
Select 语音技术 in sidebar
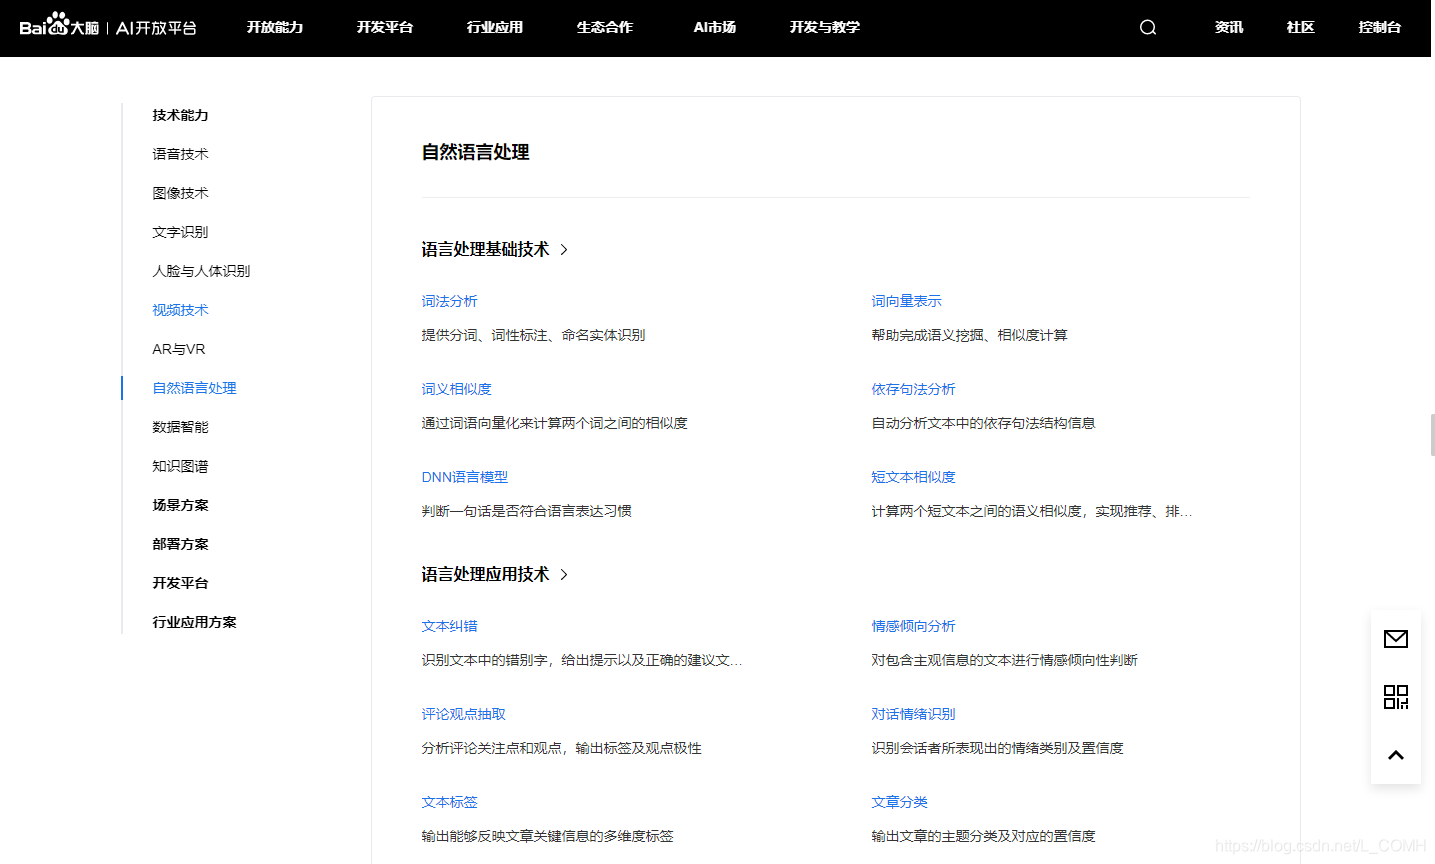click(x=181, y=154)
